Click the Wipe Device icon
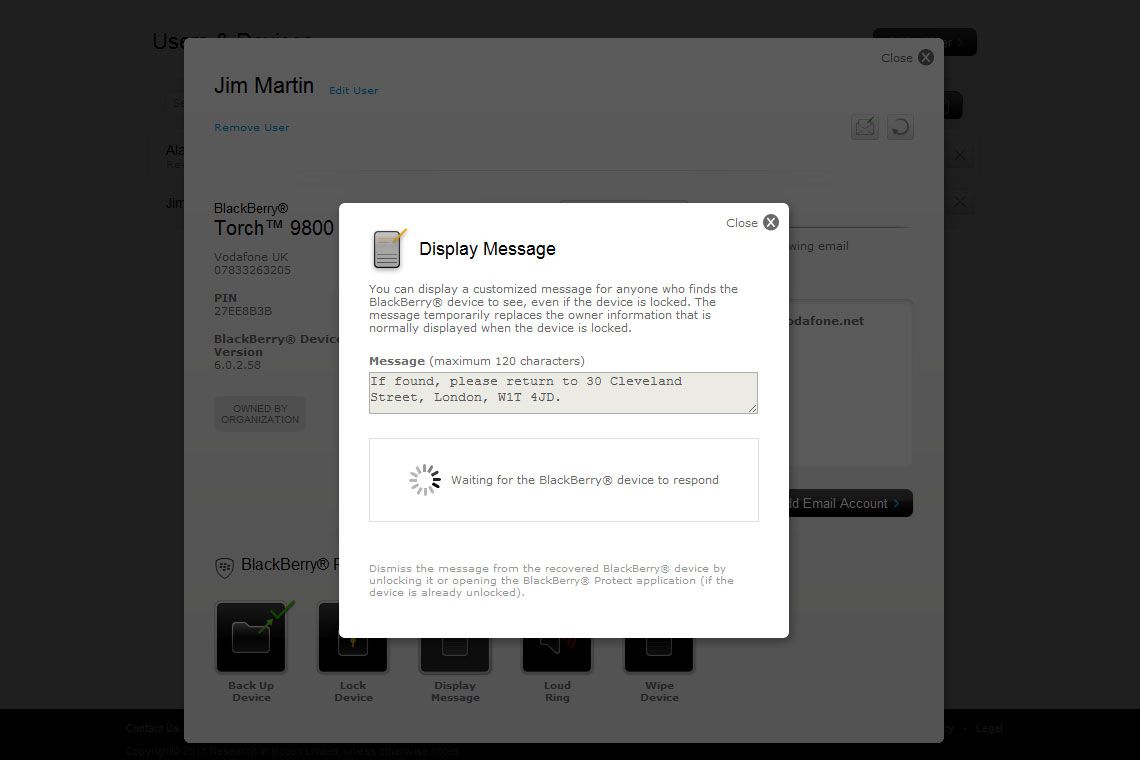 (x=659, y=653)
